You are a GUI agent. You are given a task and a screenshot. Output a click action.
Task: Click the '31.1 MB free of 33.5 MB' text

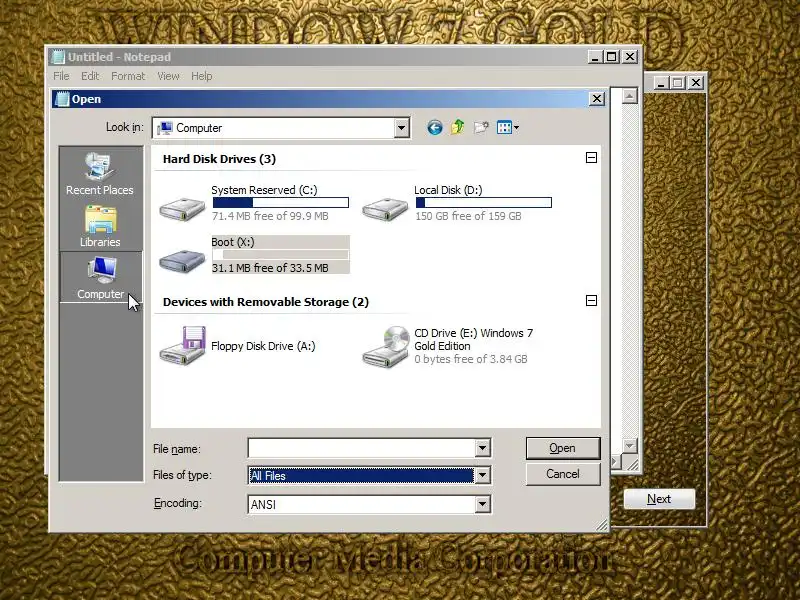point(270,268)
